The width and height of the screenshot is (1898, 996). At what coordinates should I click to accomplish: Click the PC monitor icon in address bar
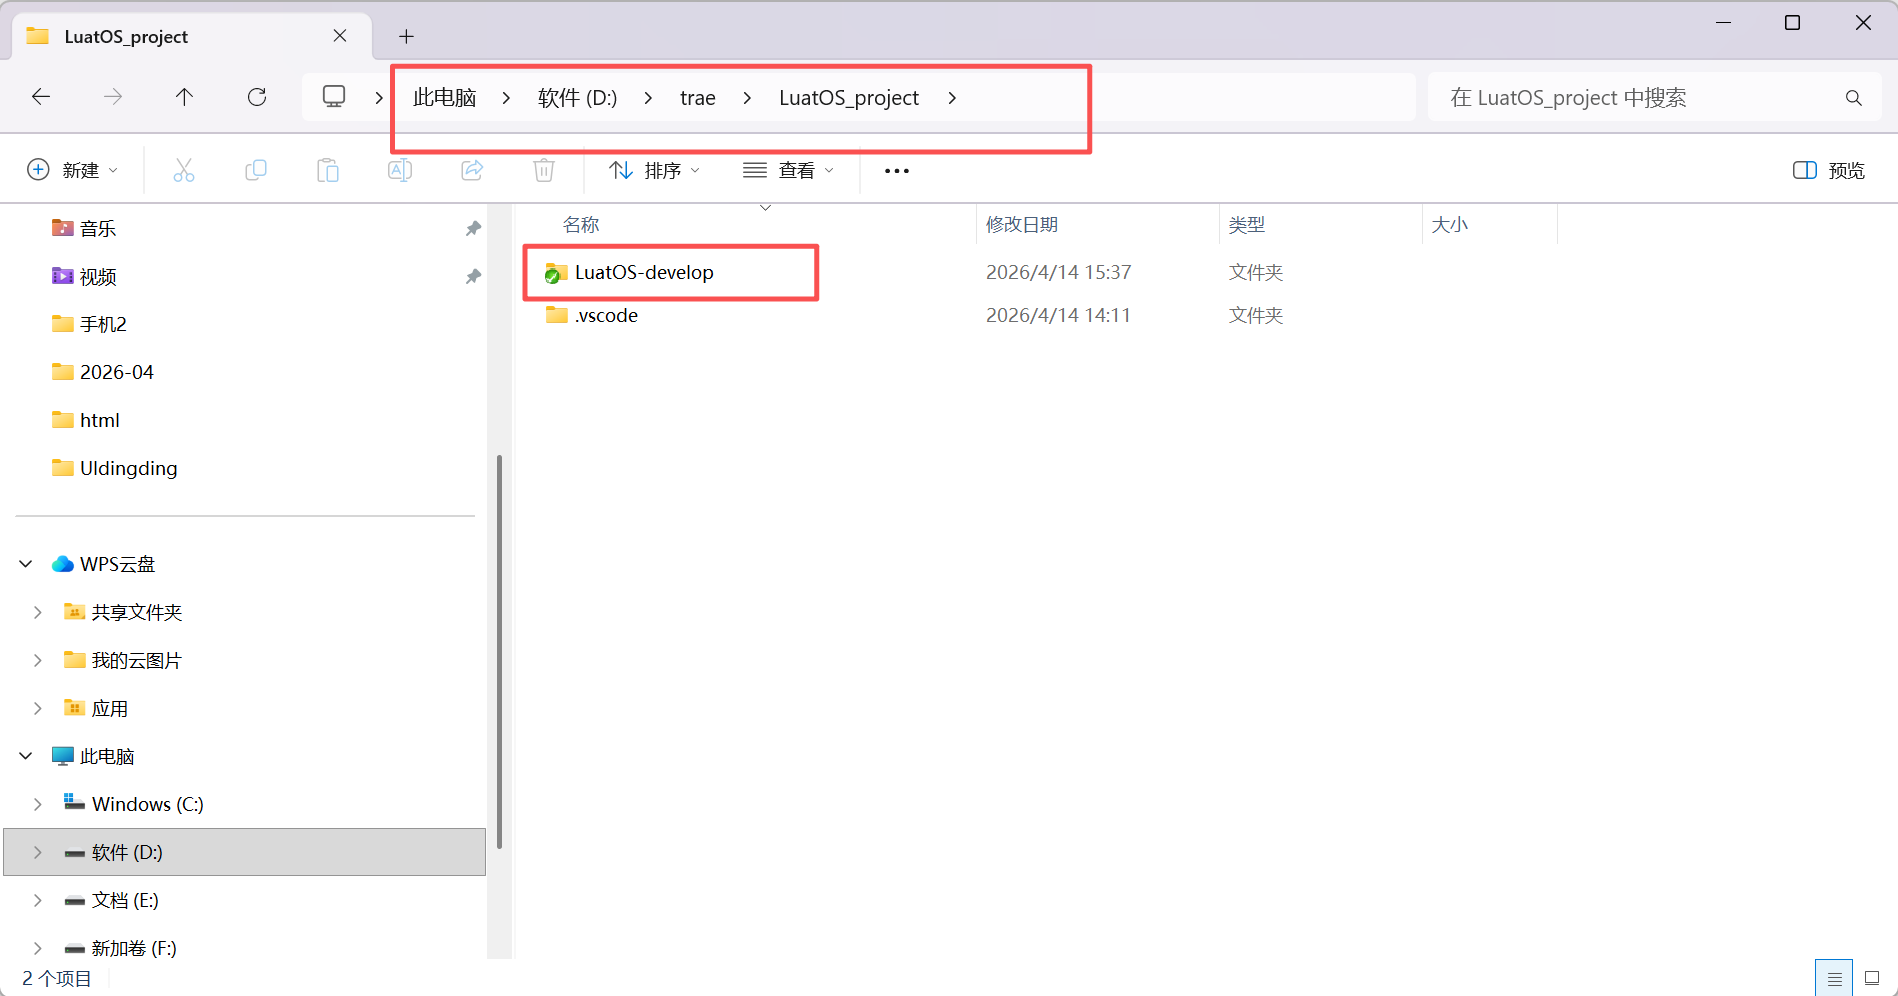point(334,96)
